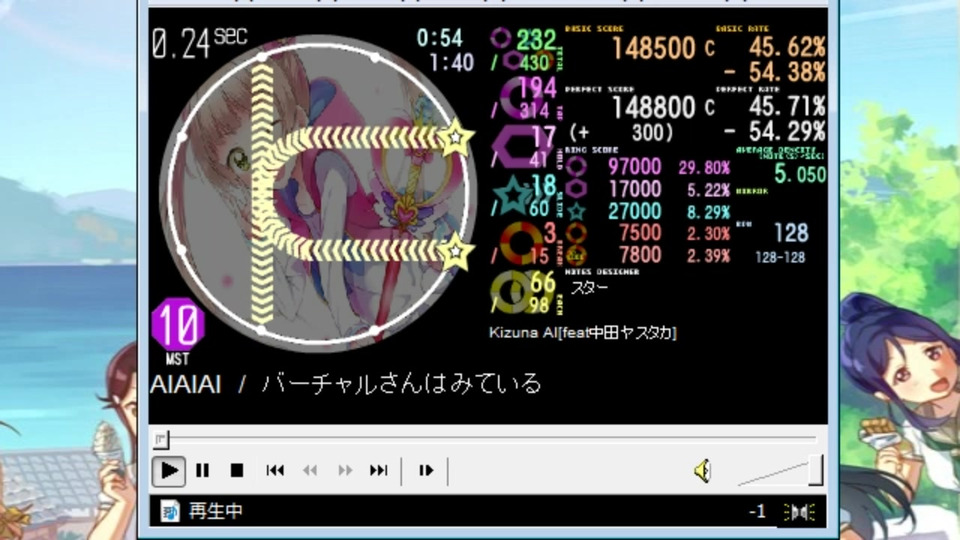Click the 29.80% ring percentage
The image size is (960, 540).
[704, 168]
